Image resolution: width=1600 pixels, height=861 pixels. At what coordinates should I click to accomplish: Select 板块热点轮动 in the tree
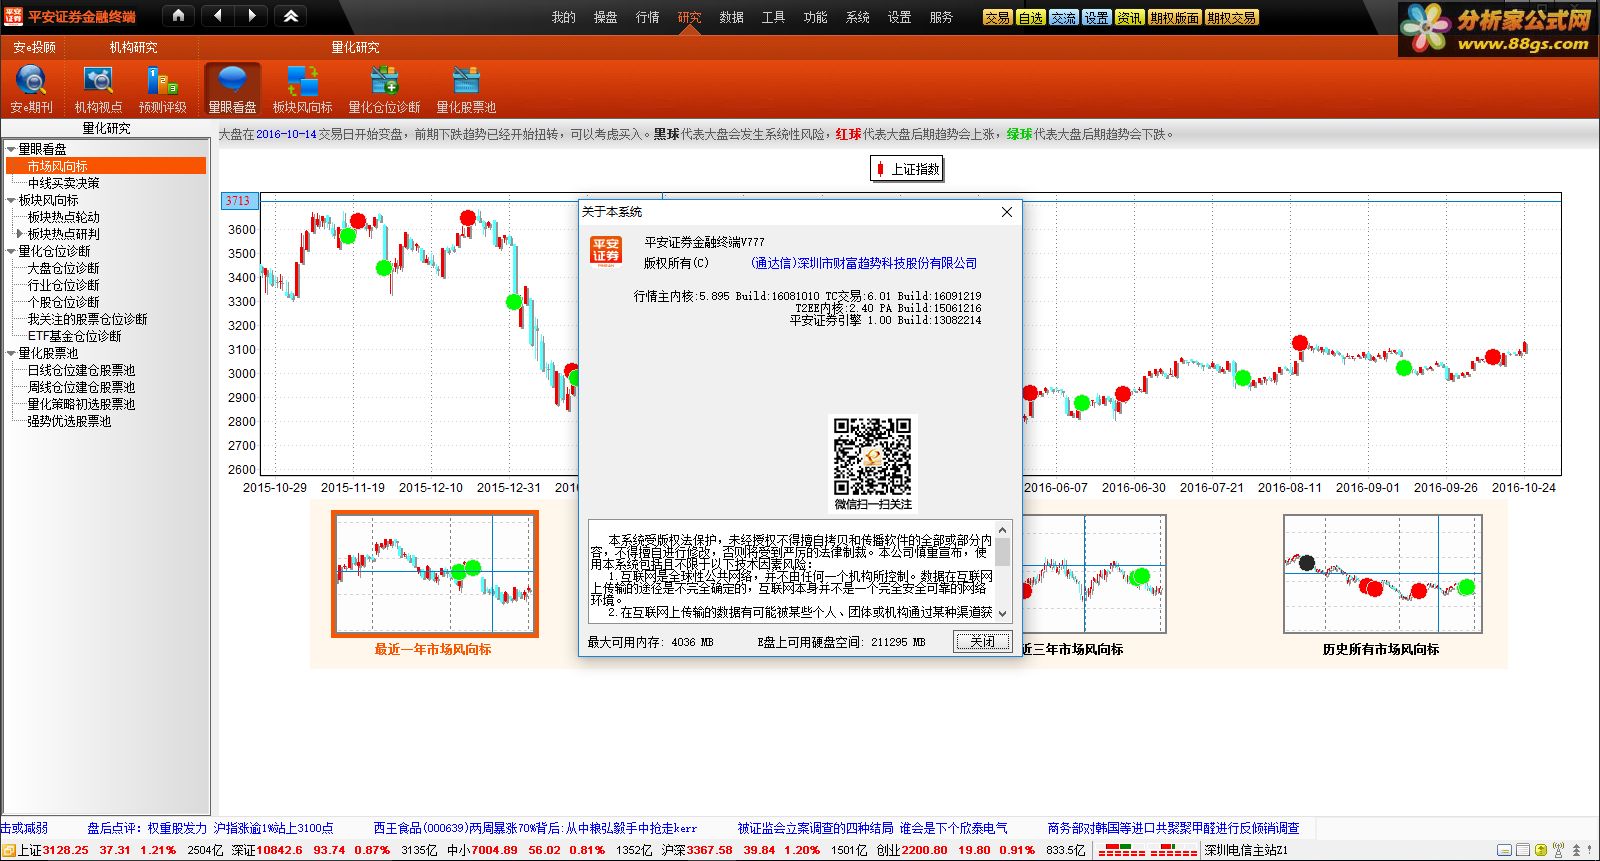coord(64,217)
